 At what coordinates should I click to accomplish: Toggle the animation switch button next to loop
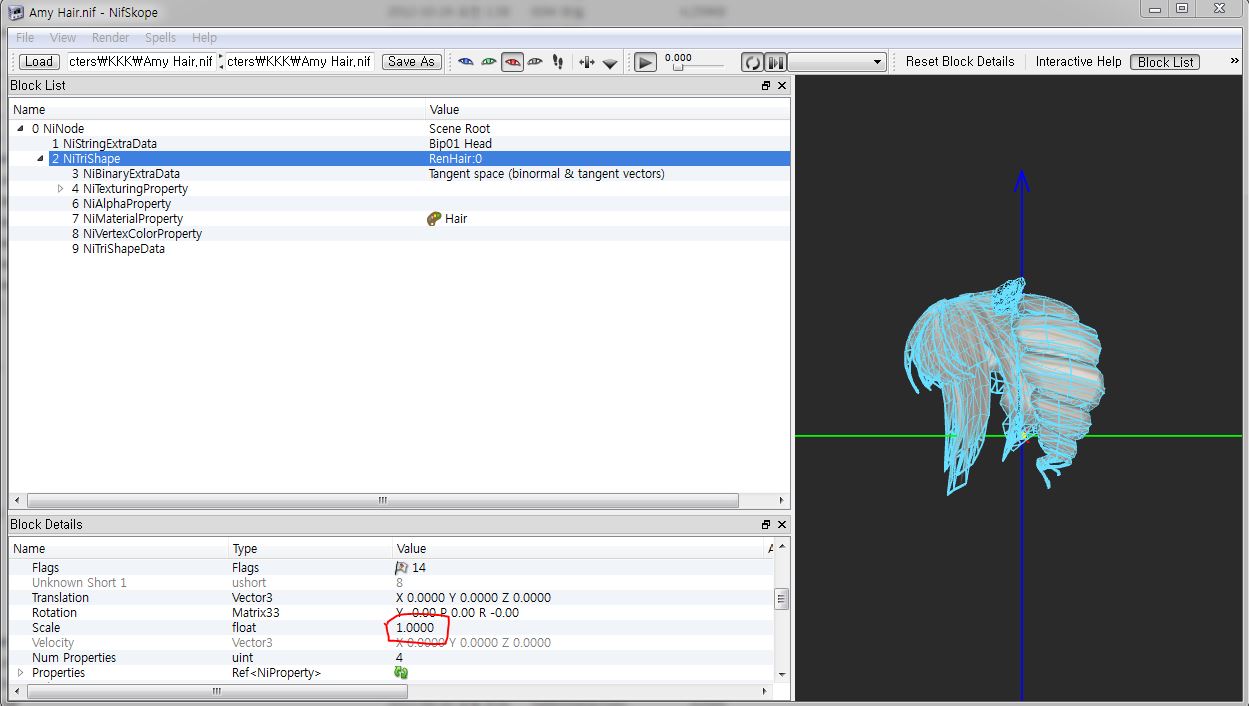pos(775,62)
